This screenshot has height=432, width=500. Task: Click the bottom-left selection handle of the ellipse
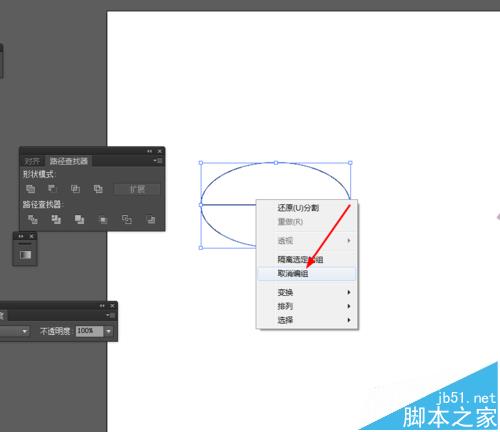[201, 248]
